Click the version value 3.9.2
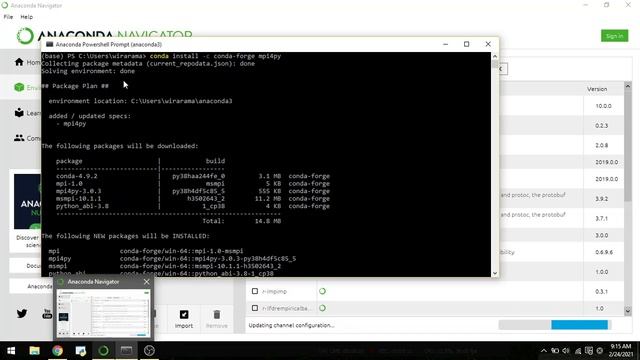Viewport: 640px width, 360px height. point(601,199)
